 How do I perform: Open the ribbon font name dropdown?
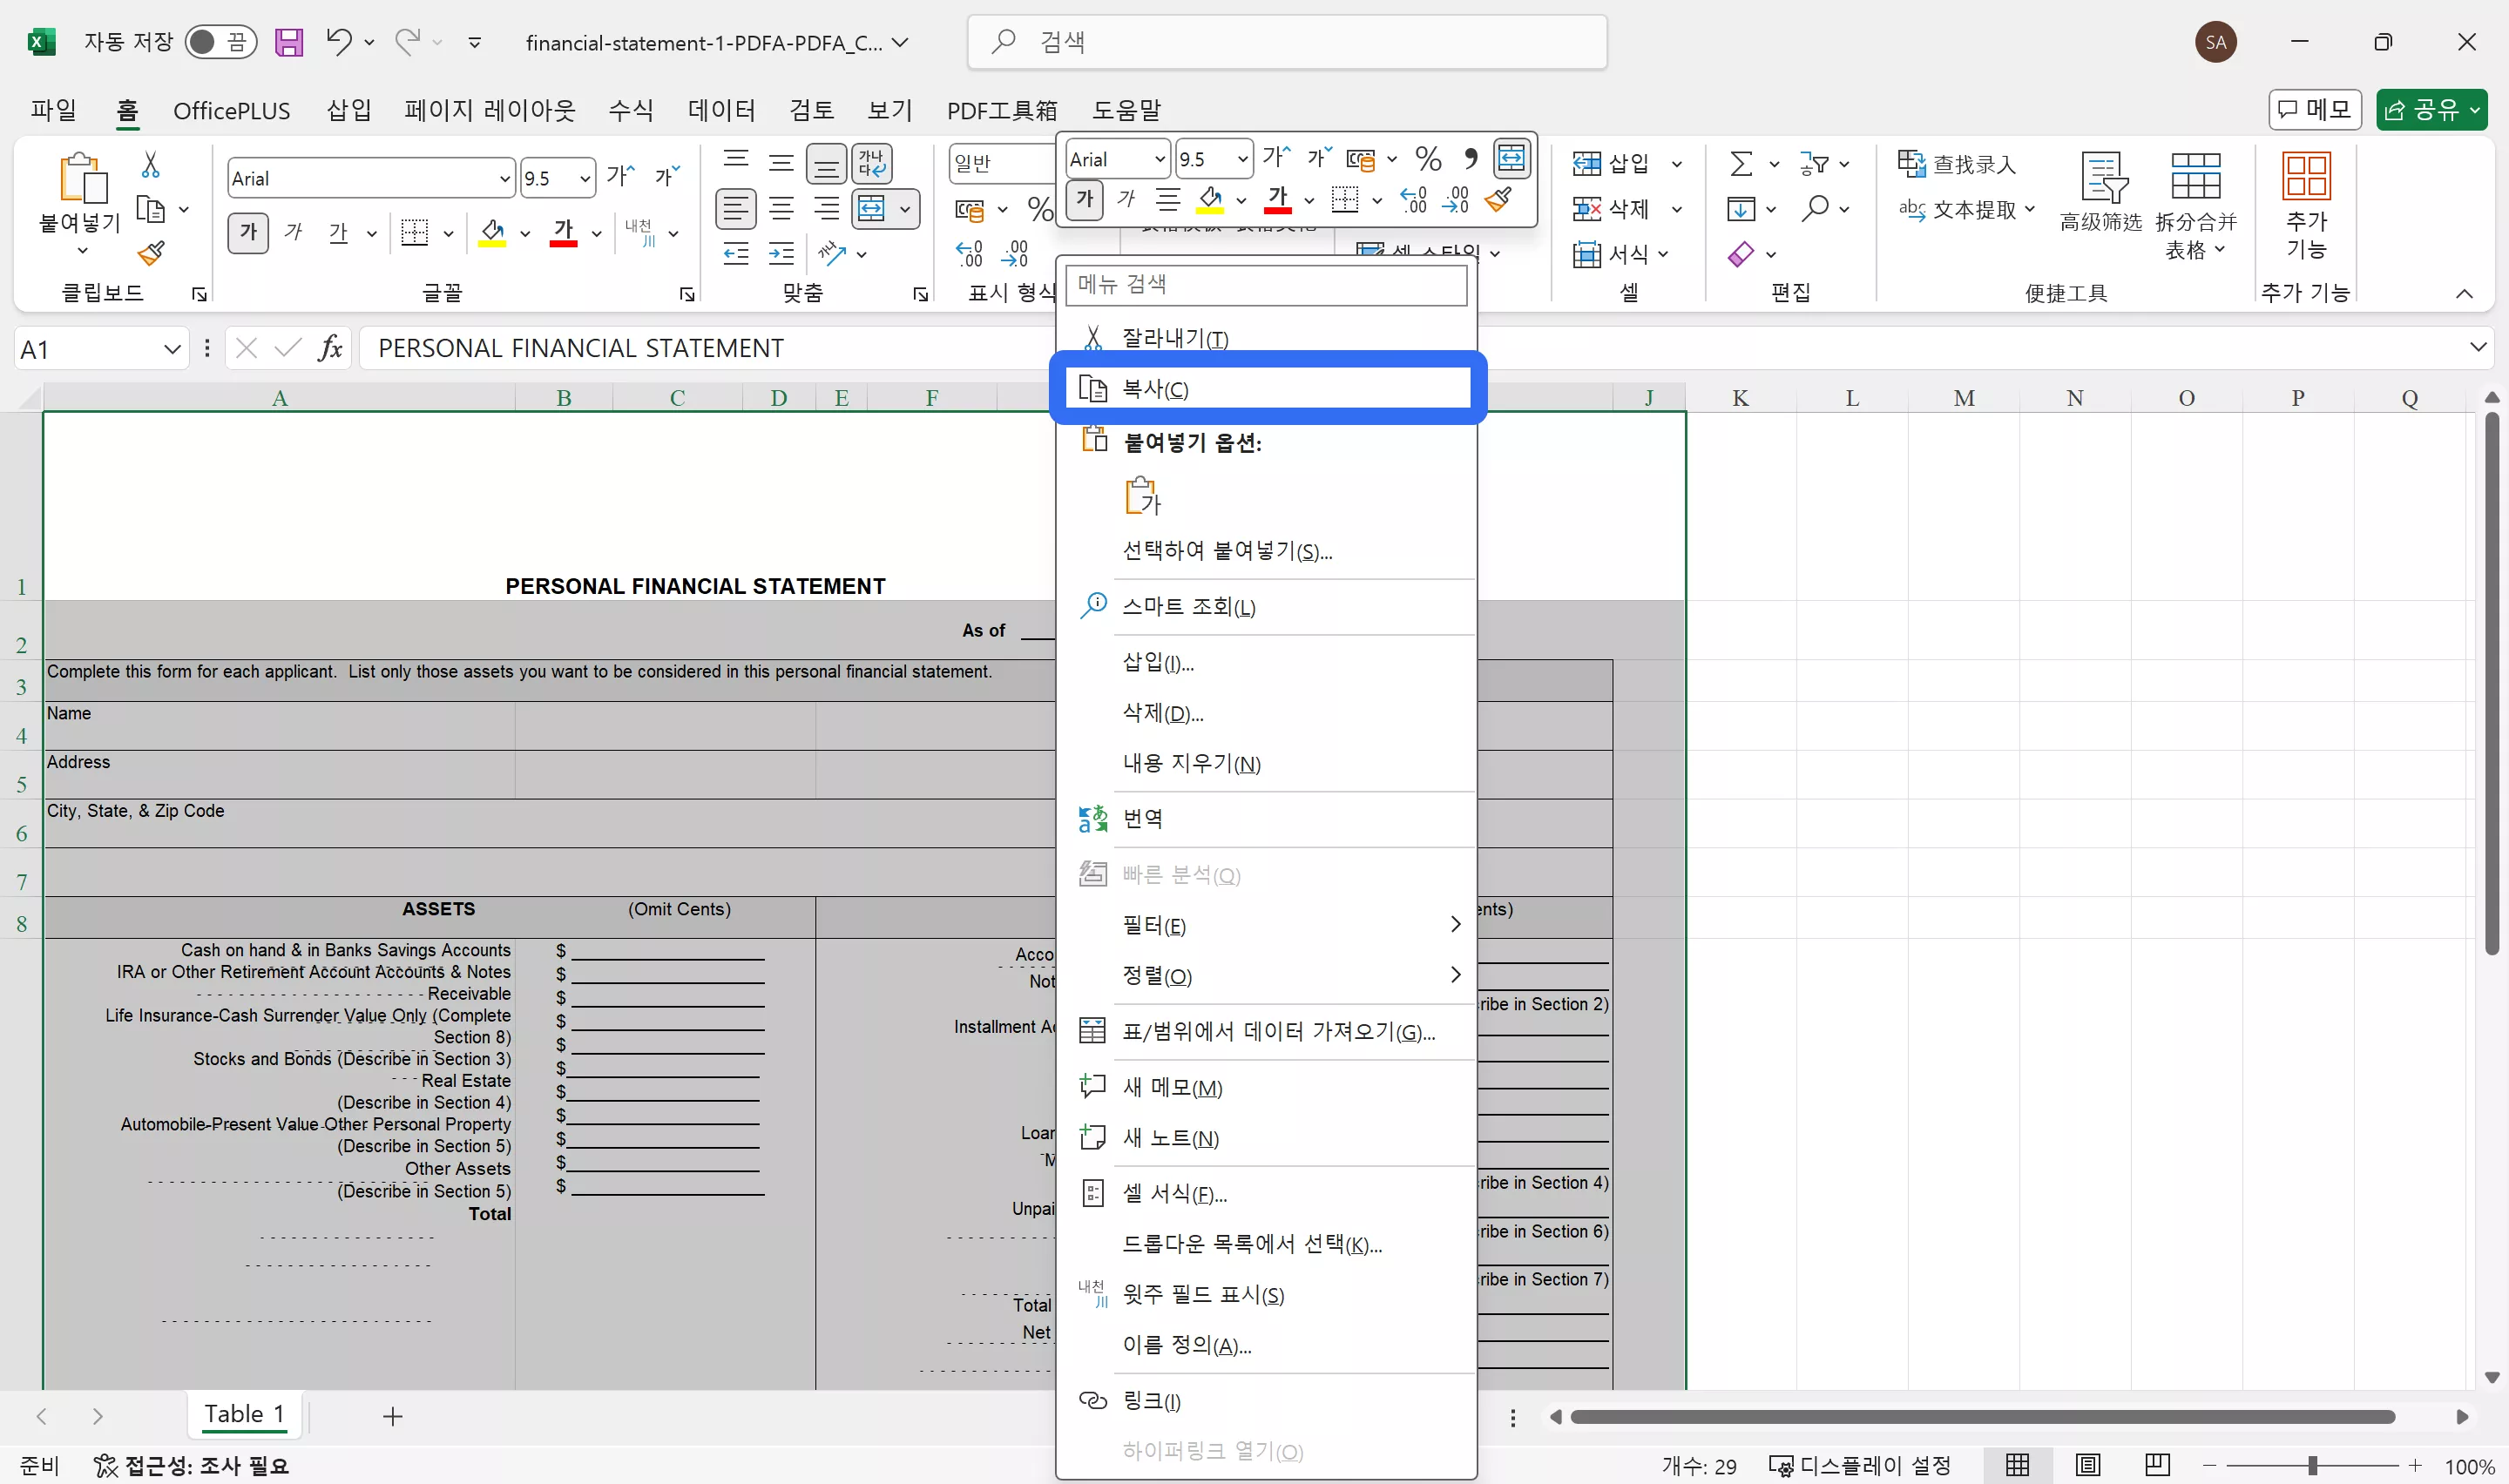[504, 179]
